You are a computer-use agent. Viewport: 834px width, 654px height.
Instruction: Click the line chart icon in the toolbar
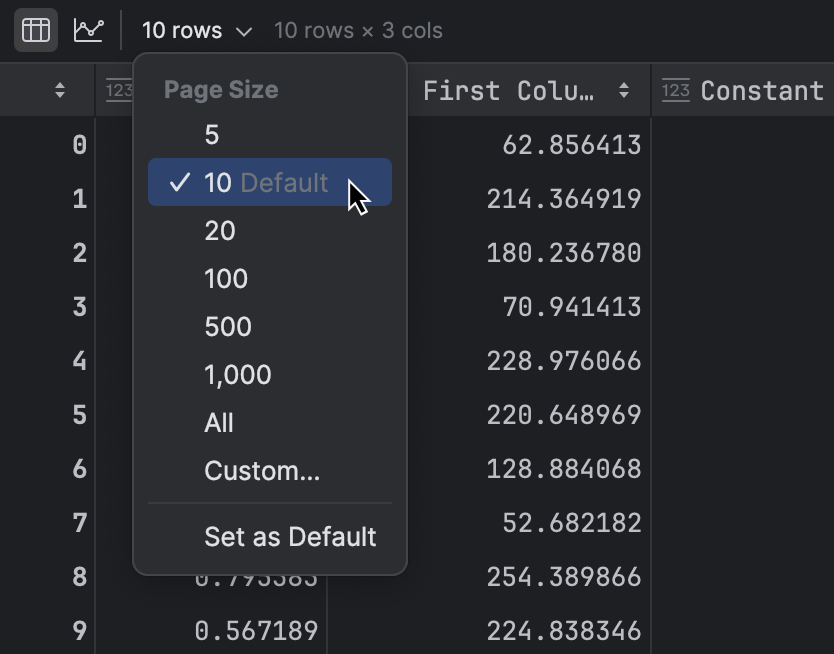pyautogui.click(x=88, y=29)
